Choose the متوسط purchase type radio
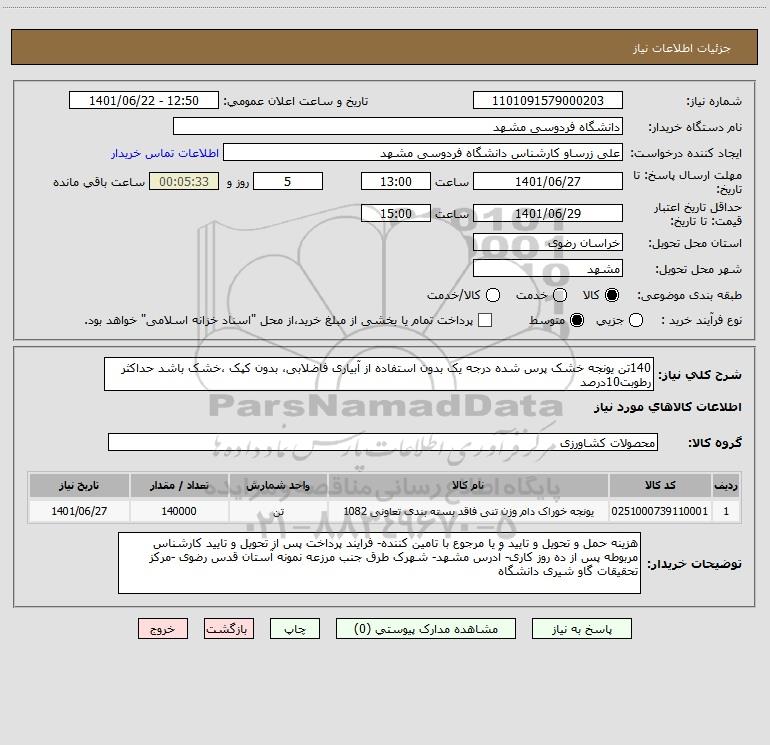 (577, 320)
